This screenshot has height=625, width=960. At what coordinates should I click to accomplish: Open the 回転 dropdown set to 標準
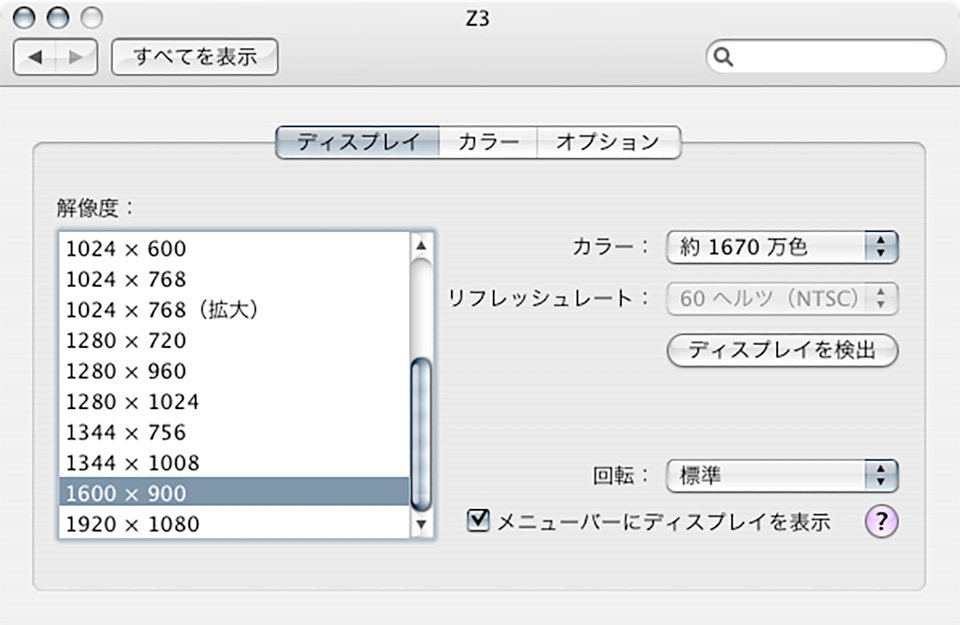782,476
